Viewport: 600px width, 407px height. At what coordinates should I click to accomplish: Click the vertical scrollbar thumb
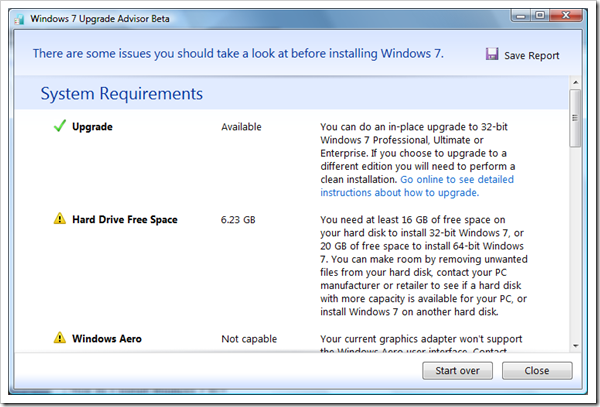[x=575, y=118]
